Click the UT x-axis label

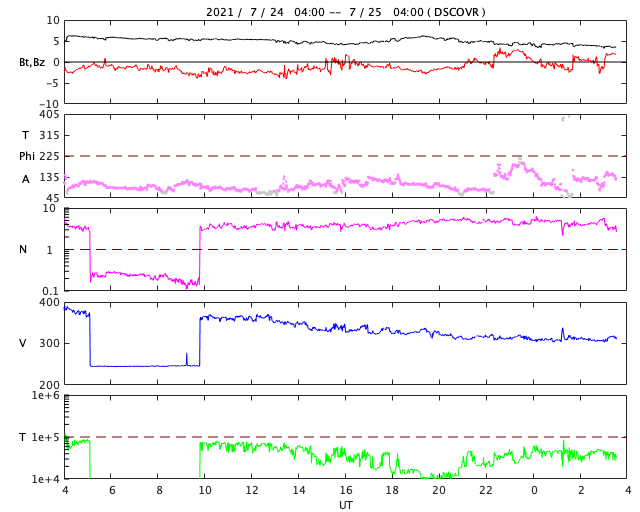click(x=346, y=505)
